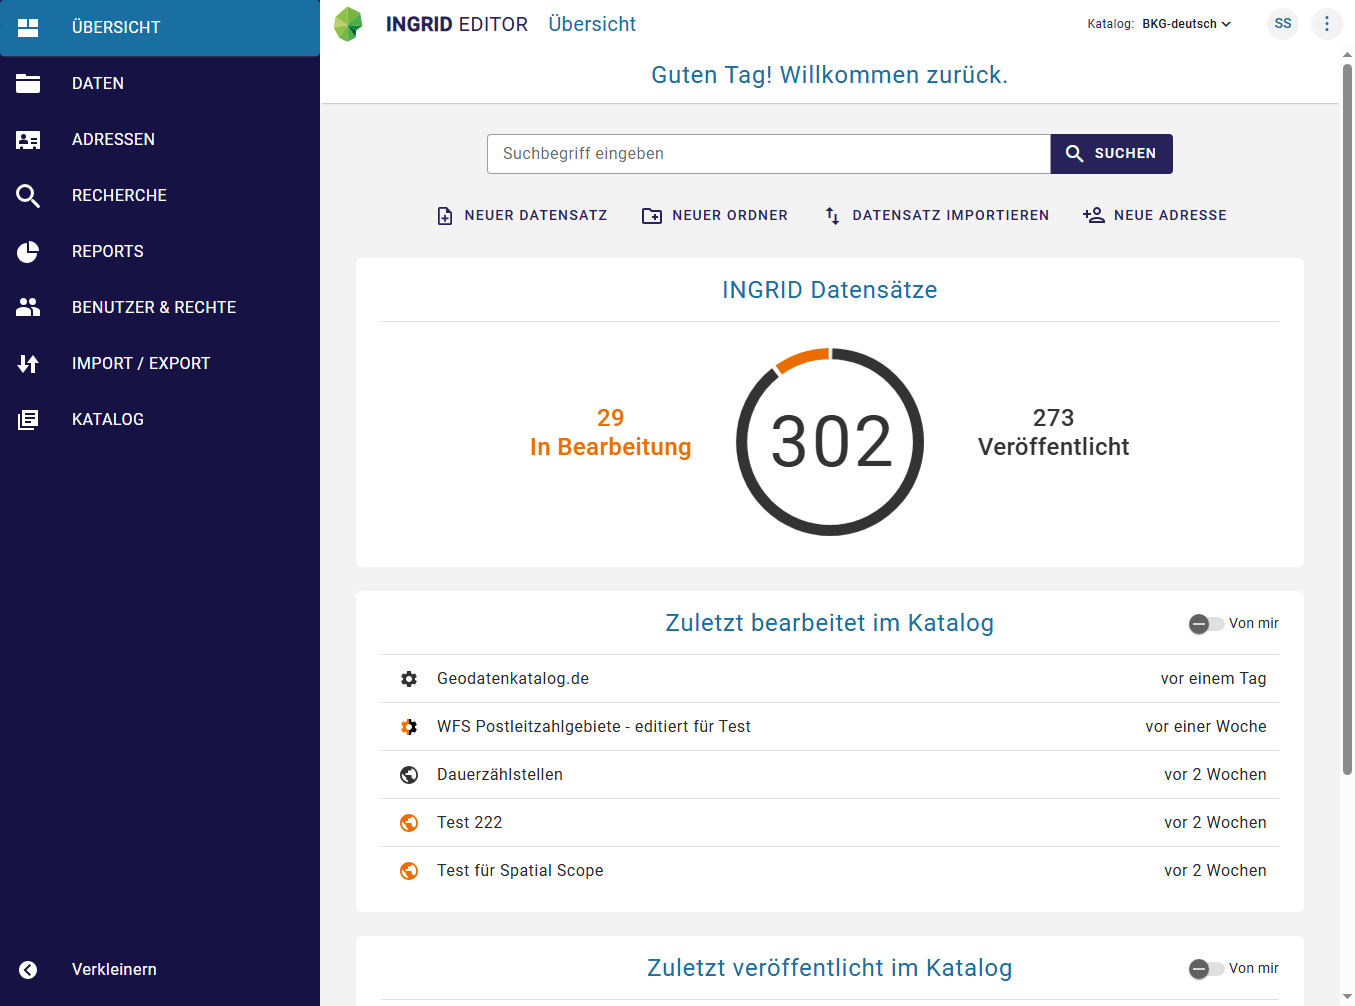Open 'Test für Spatial Scope' record
This screenshot has height=1006, width=1355.
830,871
